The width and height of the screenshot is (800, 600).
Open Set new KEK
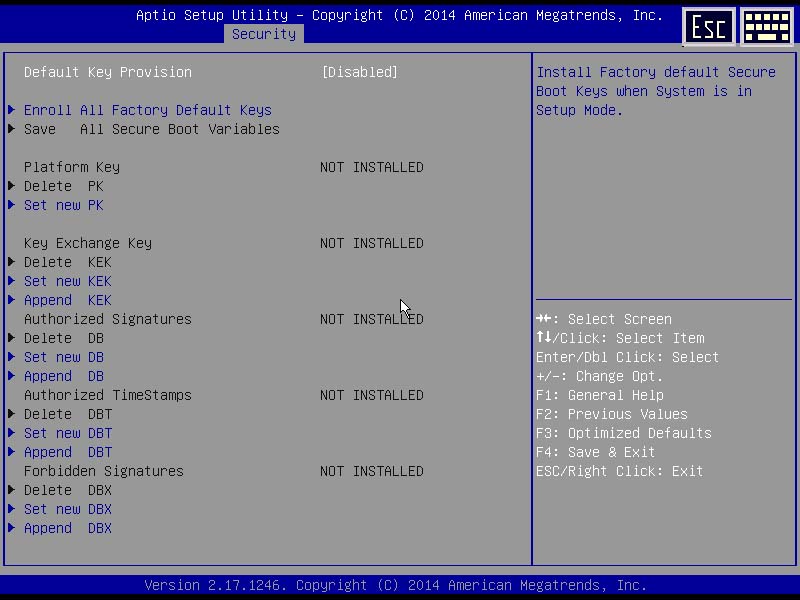pyautogui.click(x=67, y=281)
